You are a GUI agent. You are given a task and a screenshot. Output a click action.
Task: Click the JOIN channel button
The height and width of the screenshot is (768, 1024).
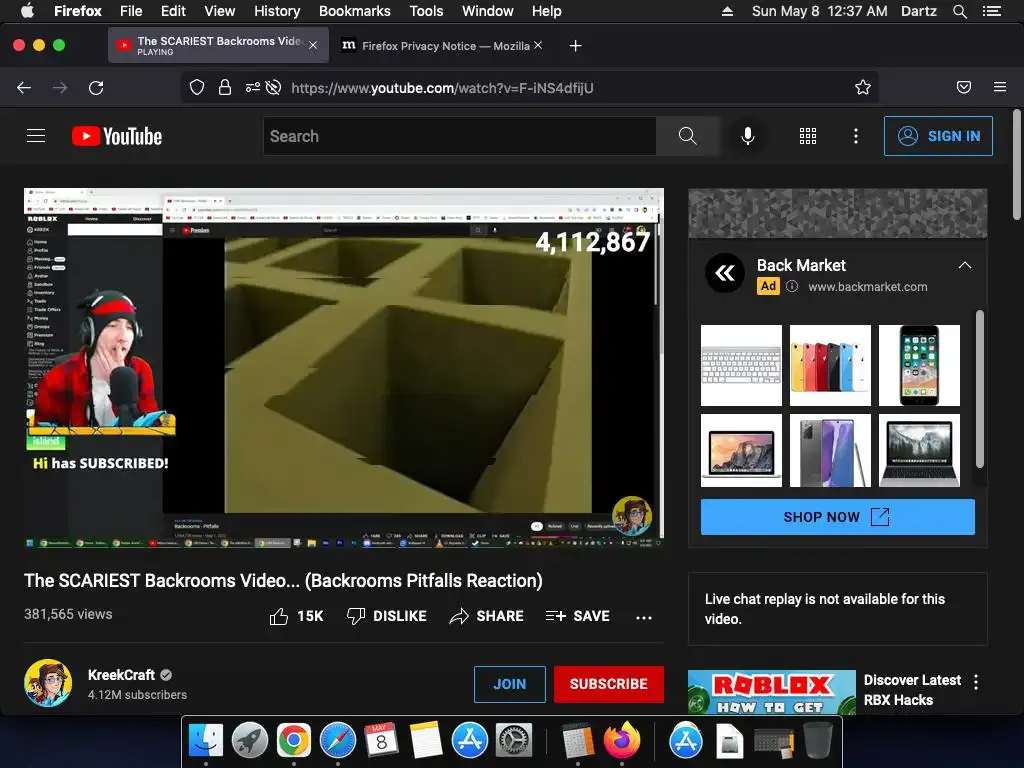tap(509, 684)
